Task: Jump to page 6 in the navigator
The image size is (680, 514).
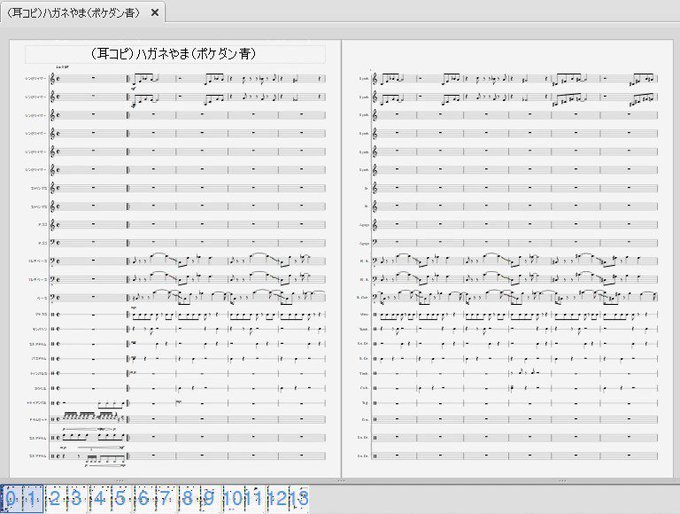Action: (x=144, y=498)
